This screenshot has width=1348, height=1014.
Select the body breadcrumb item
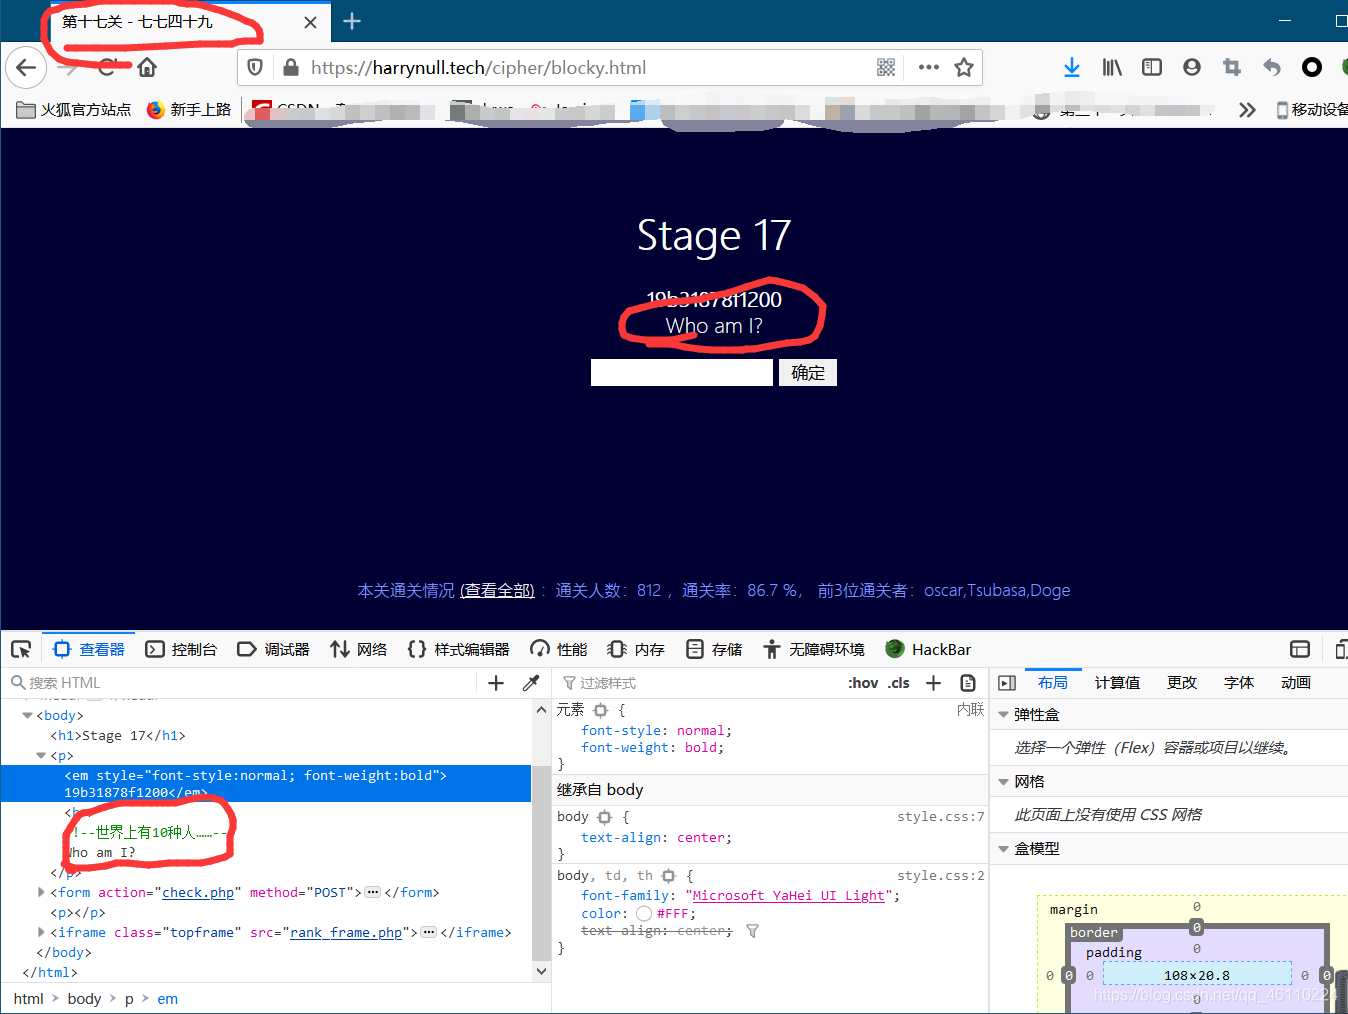84,998
